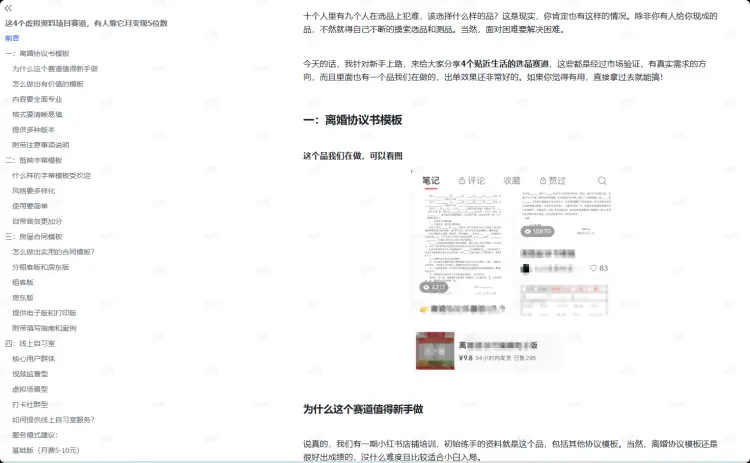Select outline item 核心用户群体

(33, 359)
